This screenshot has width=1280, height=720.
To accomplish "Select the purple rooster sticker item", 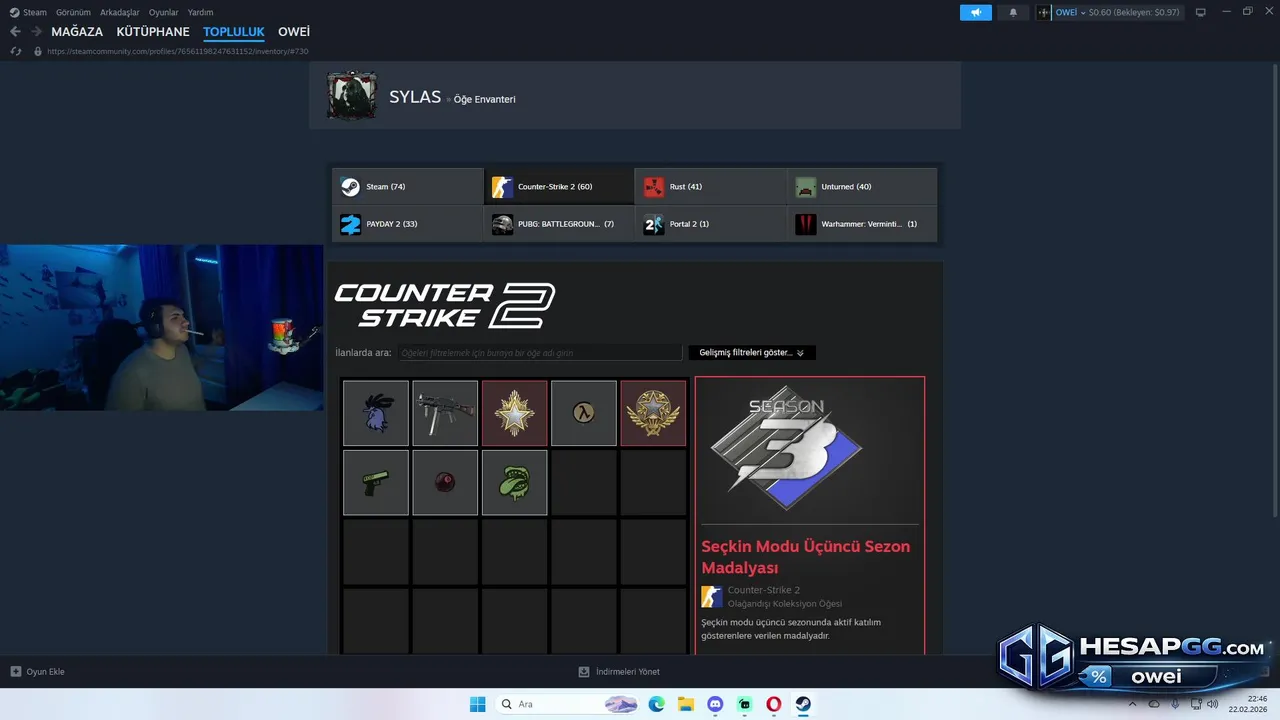I will pyautogui.click(x=376, y=413).
